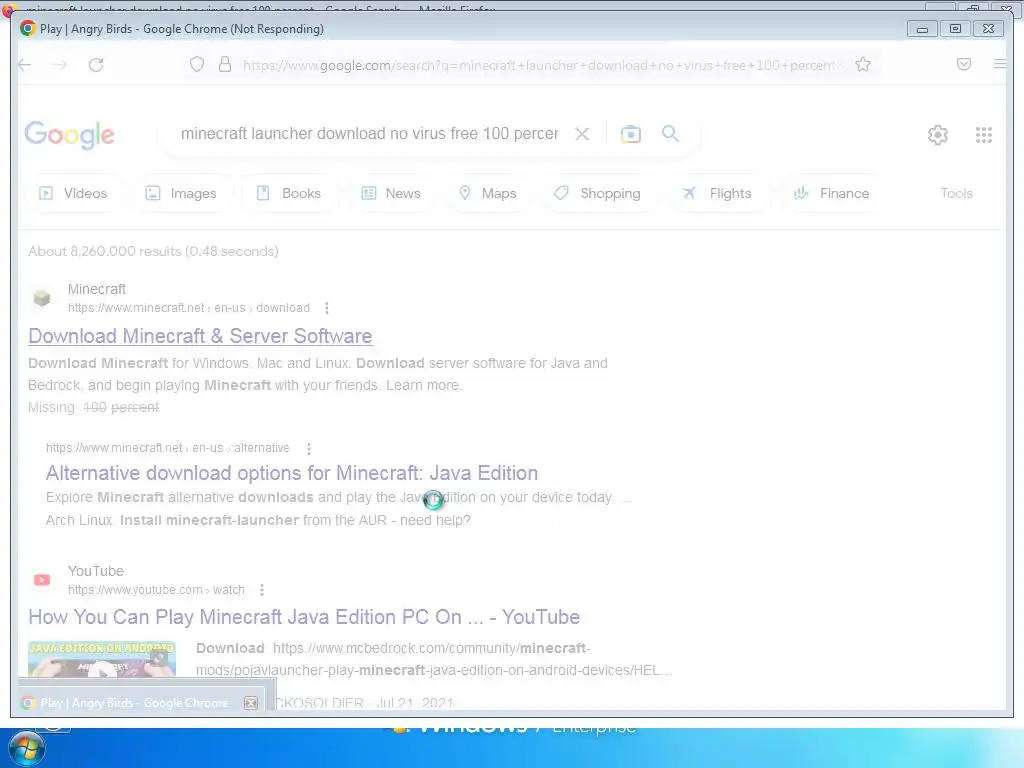Click the Minecraft result favicon
This screenshot has width=1024, height=768.
(42, 298)
